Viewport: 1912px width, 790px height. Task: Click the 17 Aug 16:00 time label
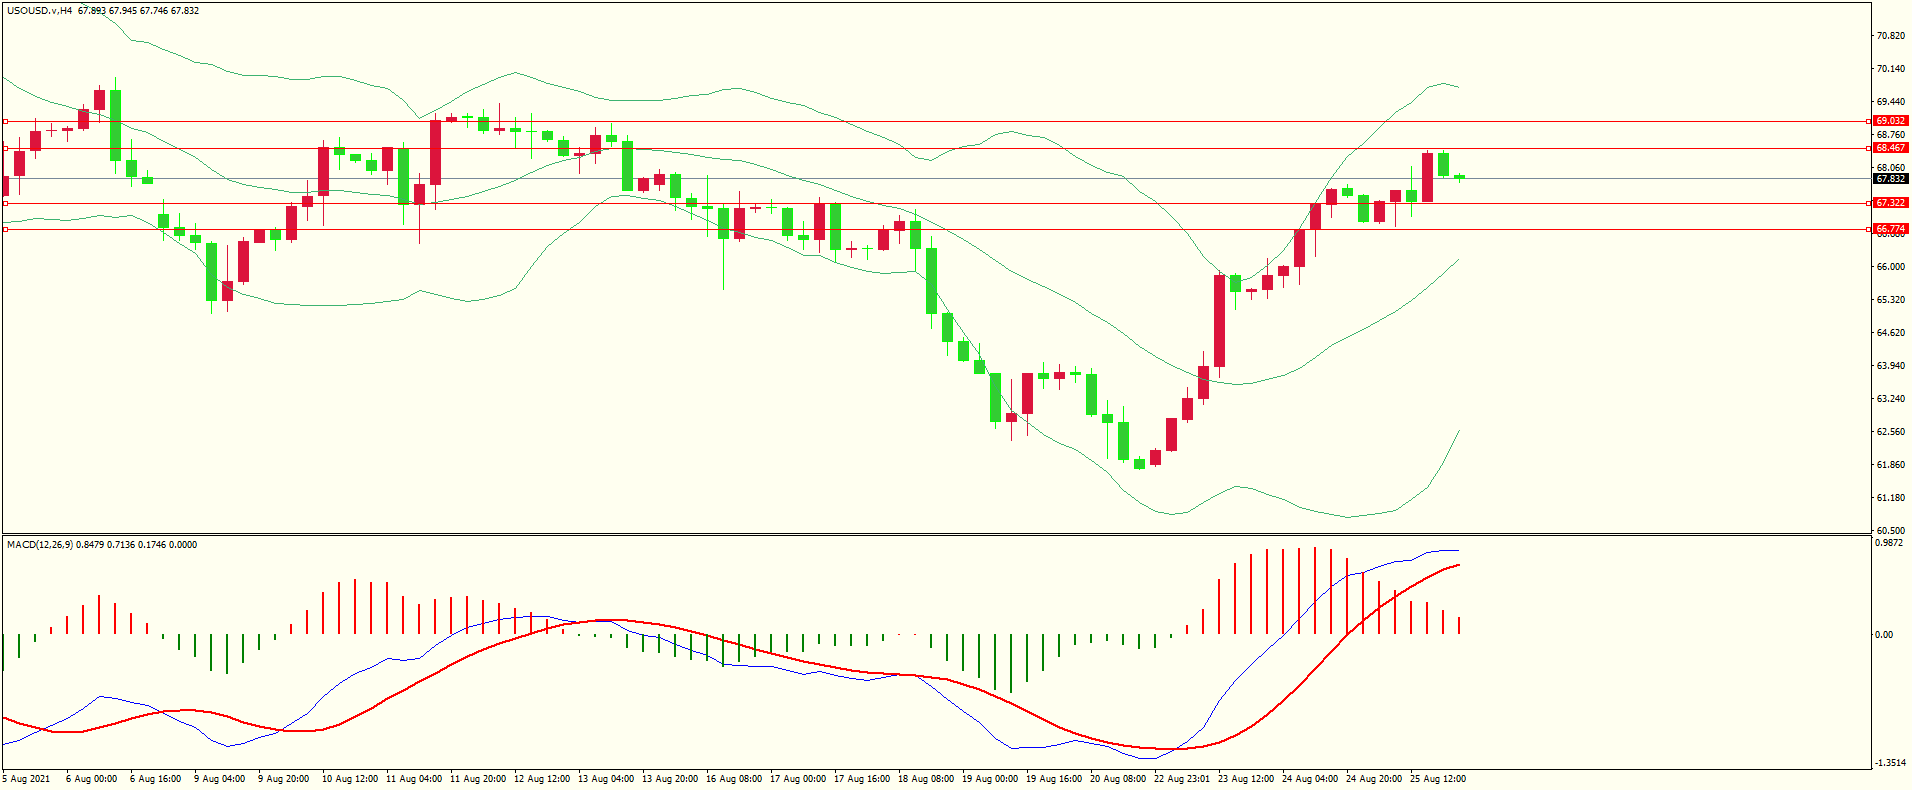(x=862, y=779)
